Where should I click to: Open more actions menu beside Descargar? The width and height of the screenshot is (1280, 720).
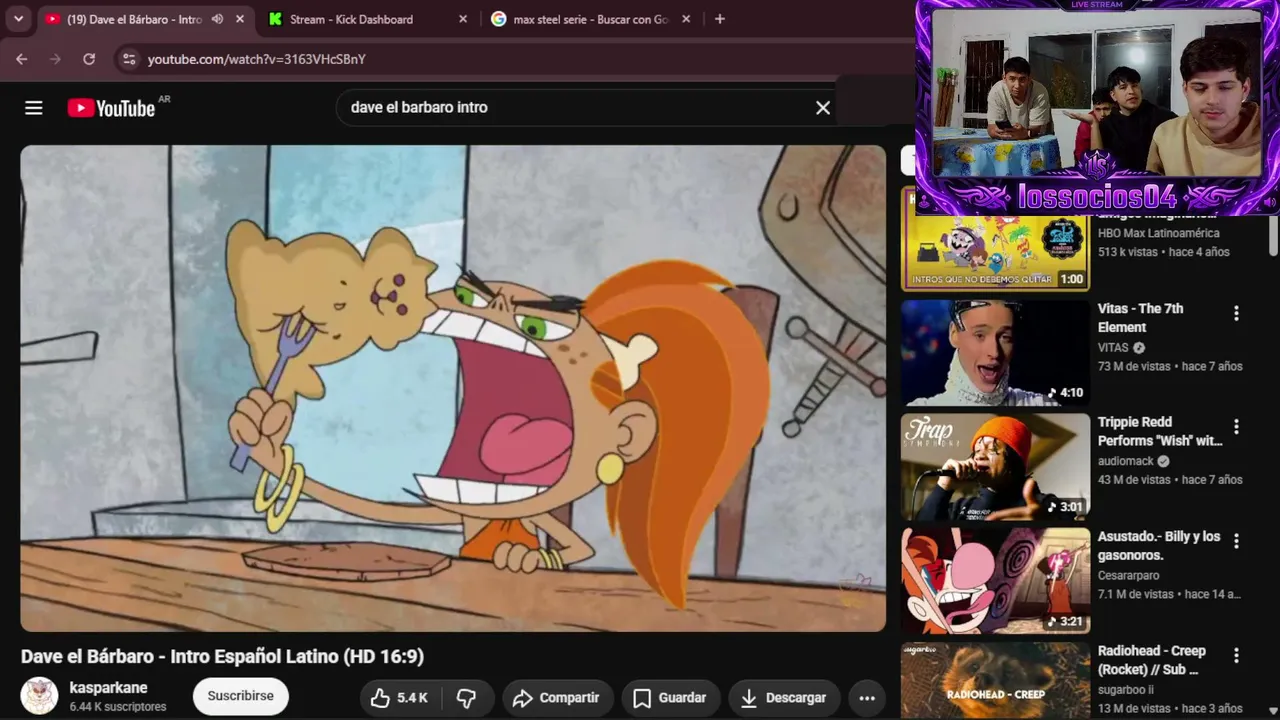pos(867,698)
